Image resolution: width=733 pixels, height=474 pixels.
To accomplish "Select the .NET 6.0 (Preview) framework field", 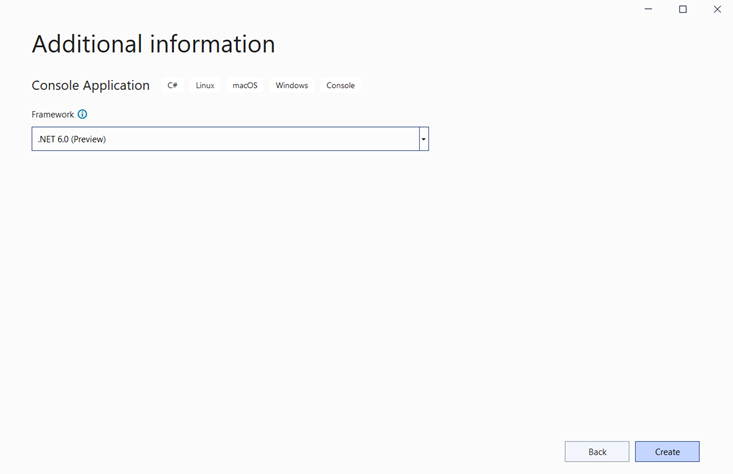I will 230,139.
